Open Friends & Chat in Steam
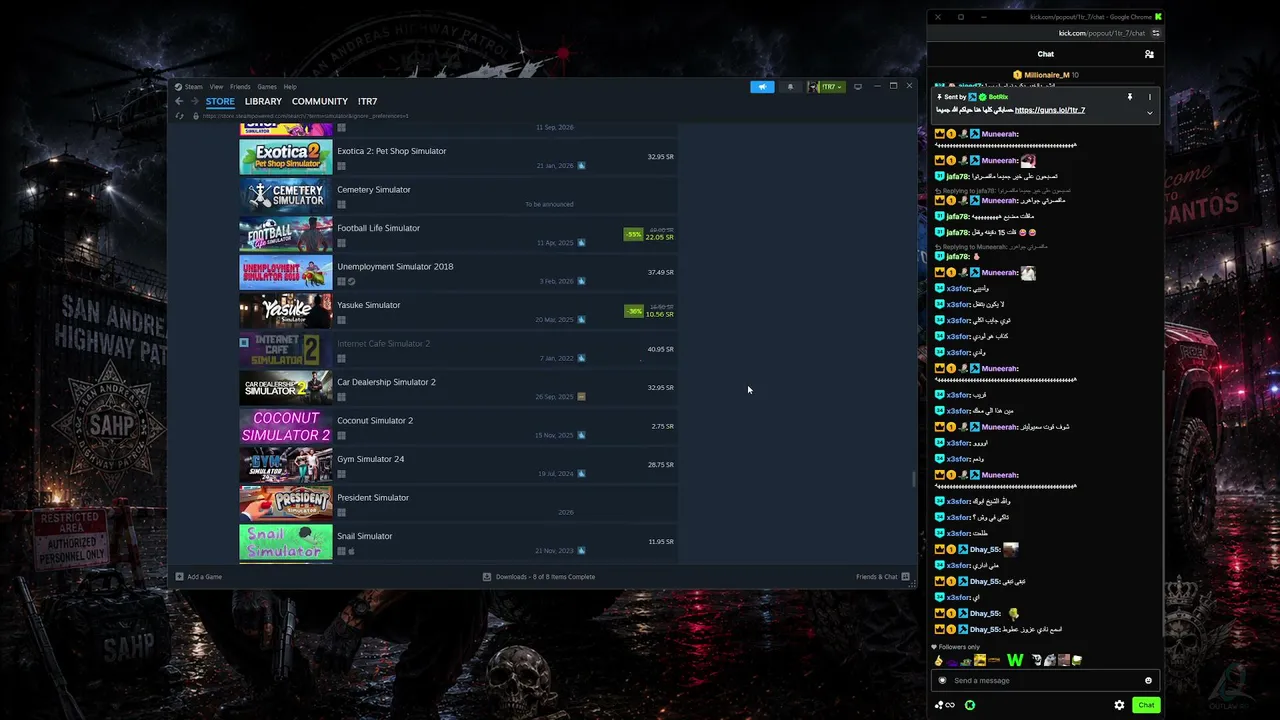 coord(877,577)
